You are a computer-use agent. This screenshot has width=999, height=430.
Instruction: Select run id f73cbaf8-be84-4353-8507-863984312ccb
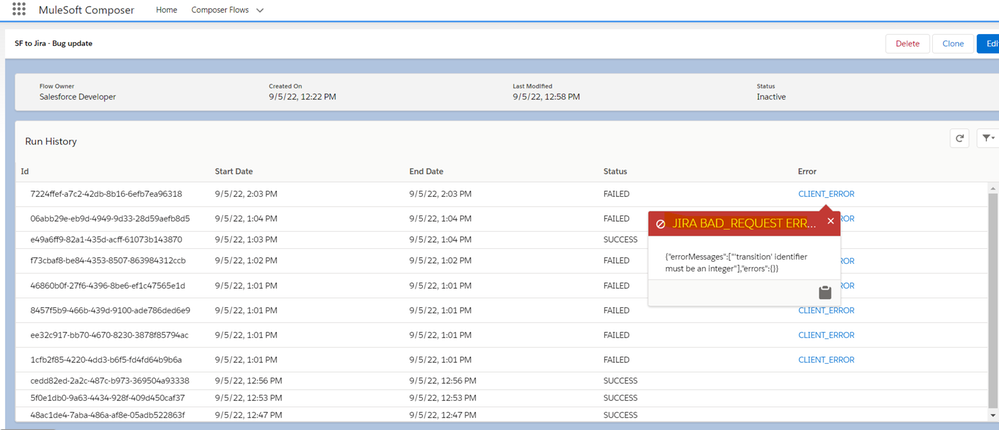108,261
